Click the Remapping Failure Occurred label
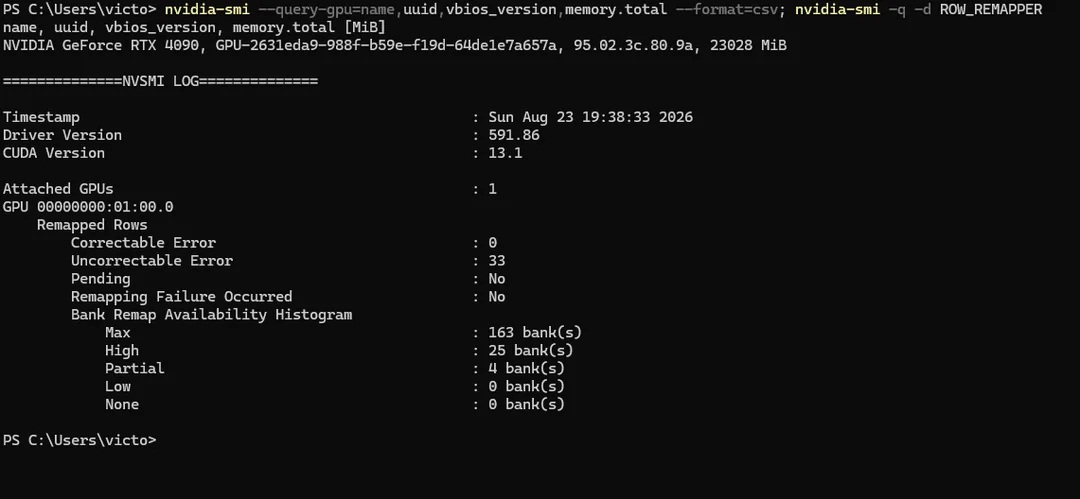Viewport: 1080px width, 499px height. click(x=181, y=296)
